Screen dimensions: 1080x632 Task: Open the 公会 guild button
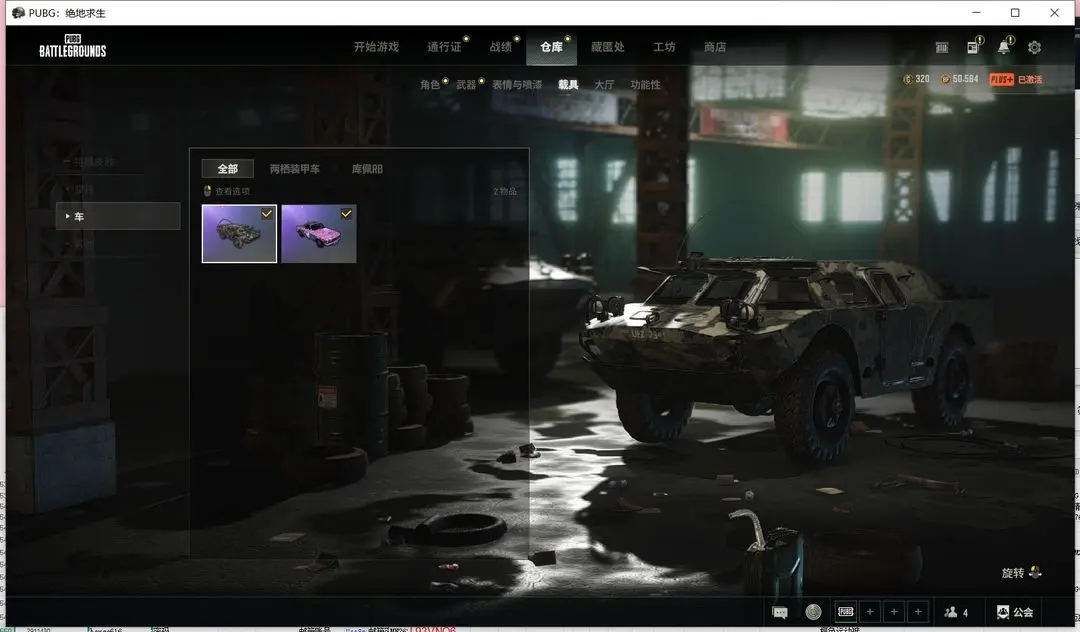1015,612
